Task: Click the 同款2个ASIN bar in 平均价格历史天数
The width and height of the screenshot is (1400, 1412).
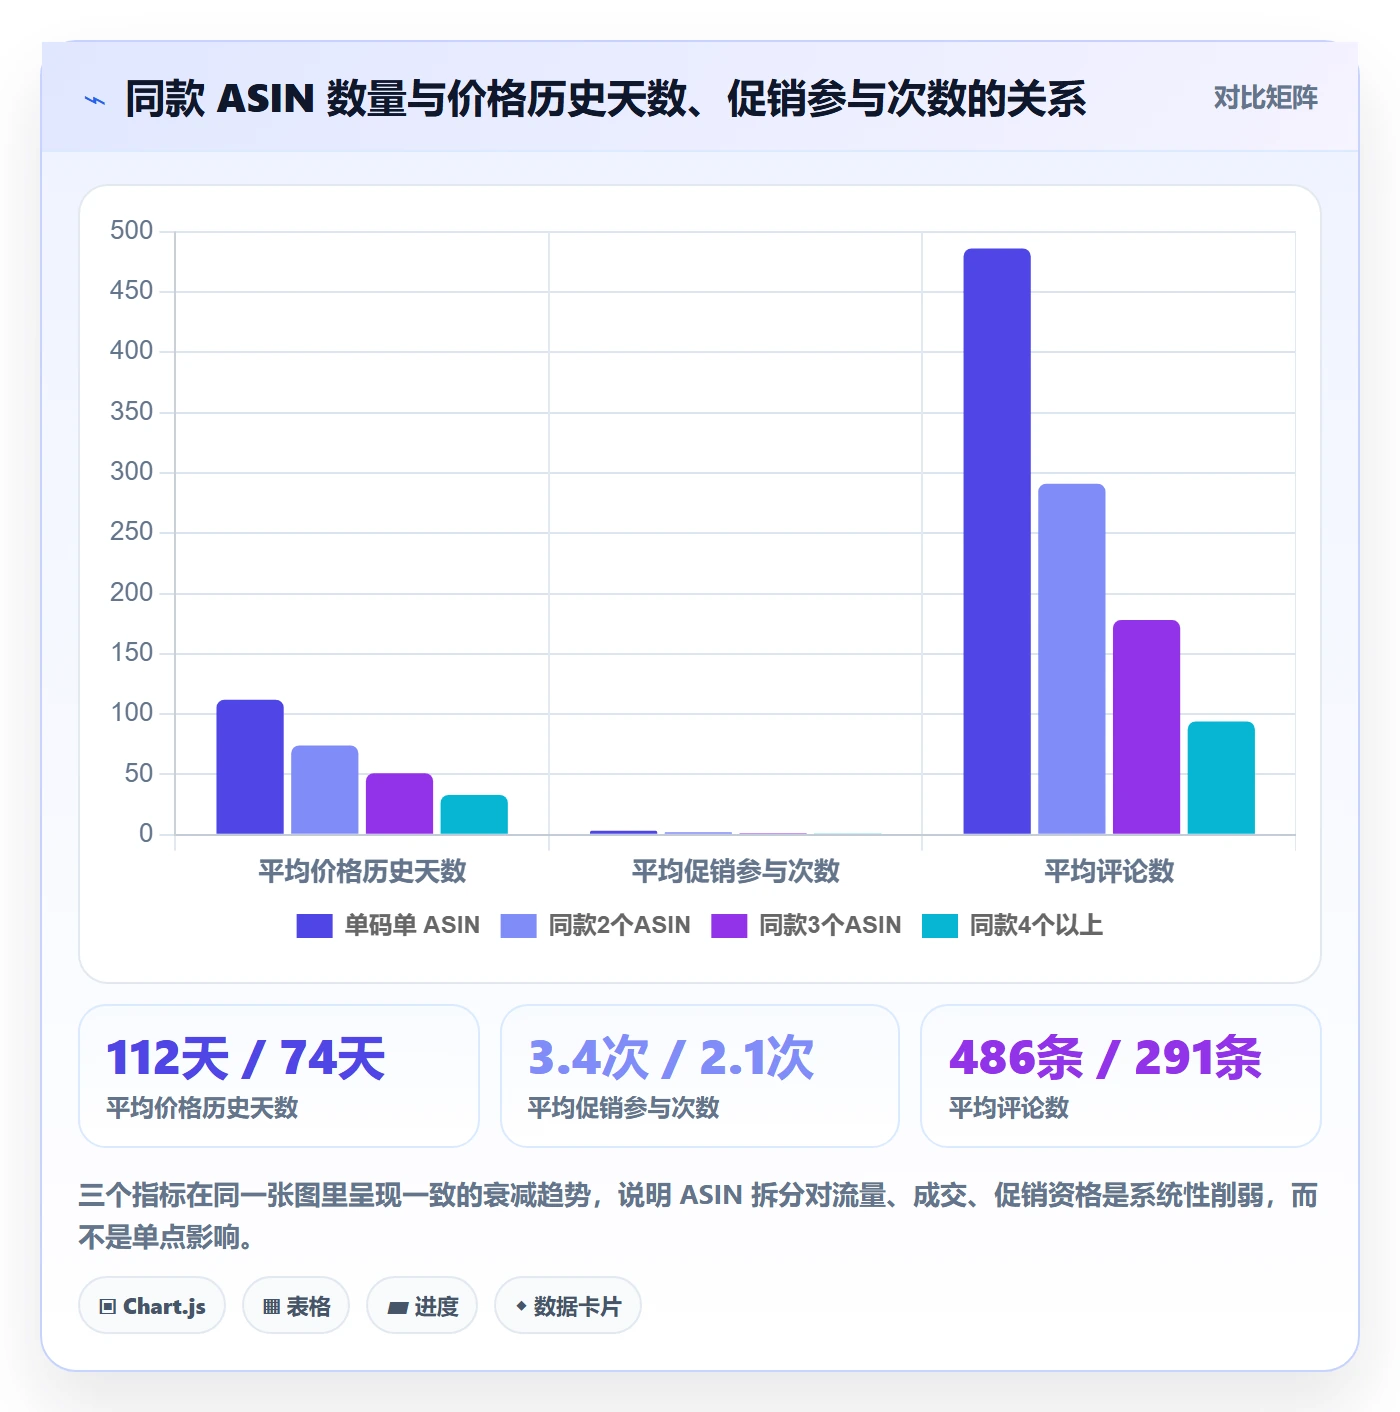Action: (325, 790)
